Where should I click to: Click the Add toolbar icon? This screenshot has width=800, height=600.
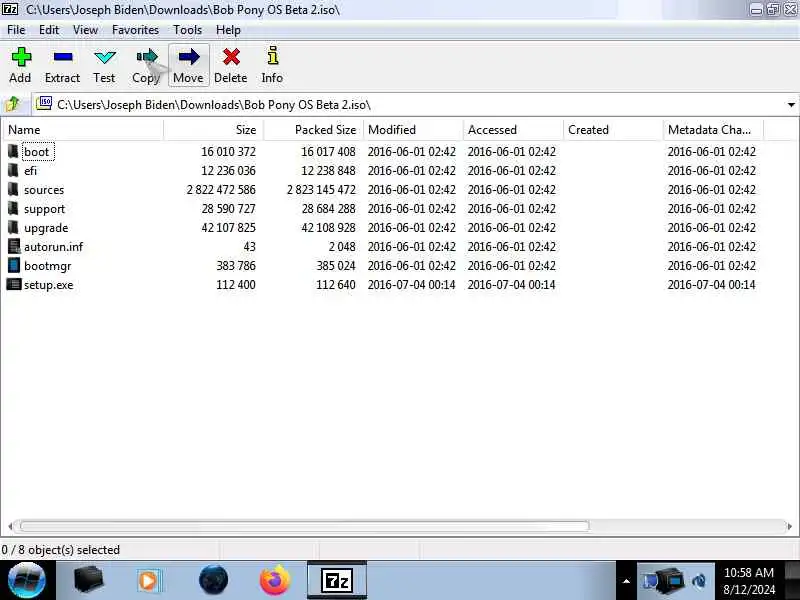21,57
